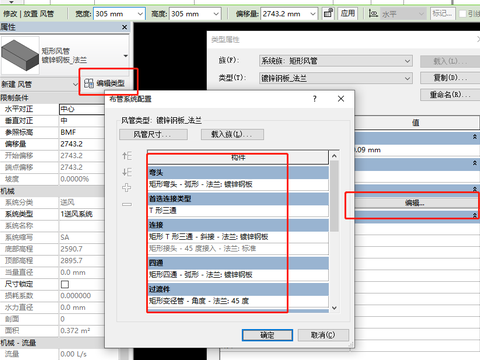This screenshot has width=480, height=360.
Task: Click the help question mark in 布管系统配置
Action: click(314, 99)
